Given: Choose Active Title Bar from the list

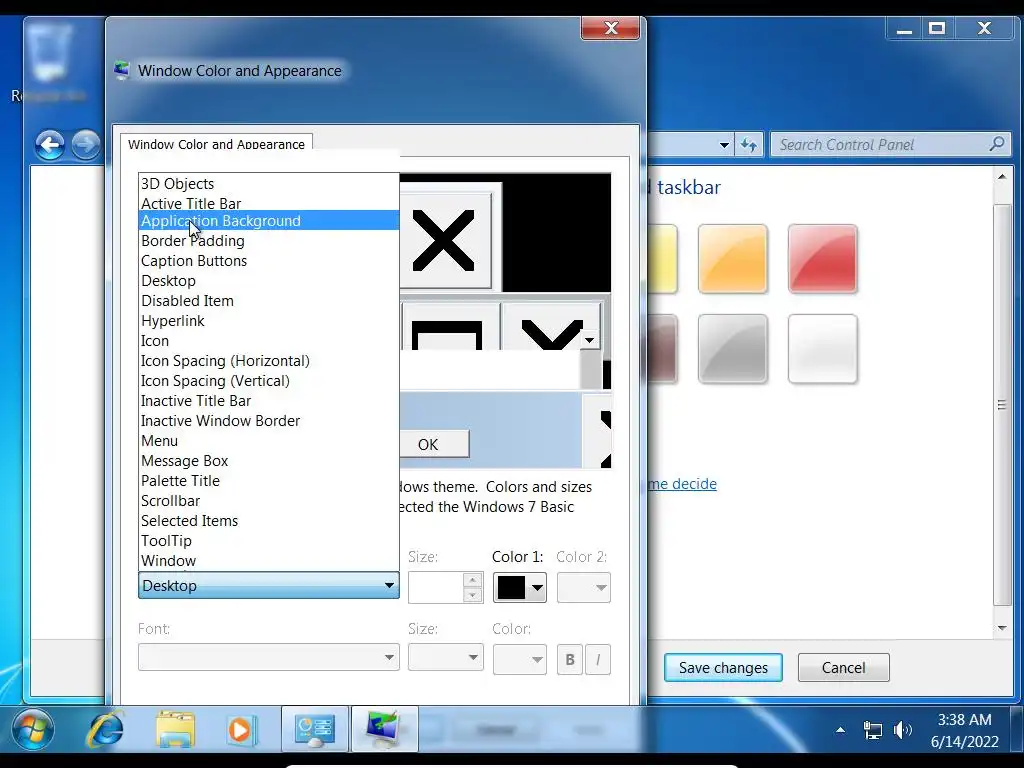Looking at the screenshot, I should (268, 203).
